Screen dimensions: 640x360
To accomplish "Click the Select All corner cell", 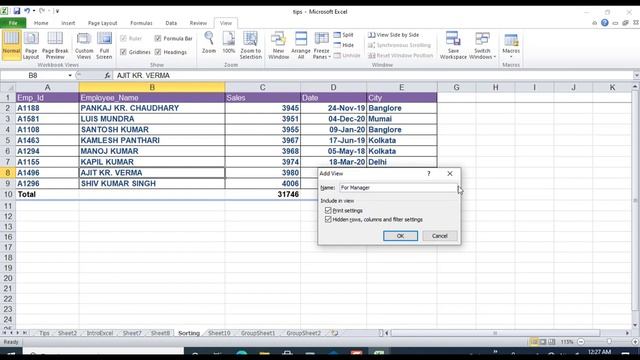I will click(x=8, y=87).
